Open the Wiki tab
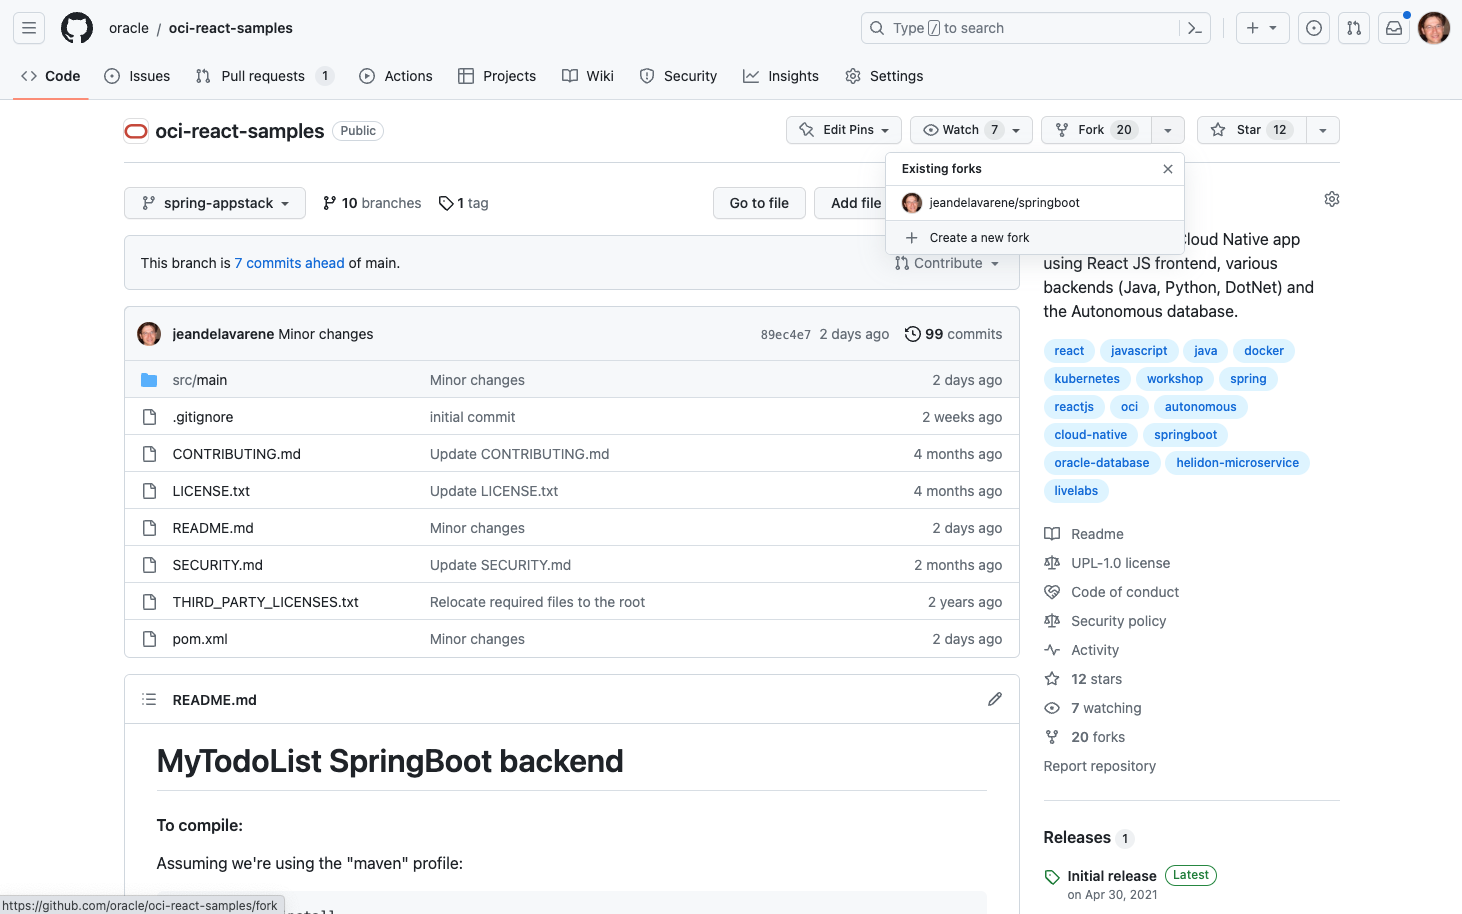 pyautogui.click(x=588, y=76)
